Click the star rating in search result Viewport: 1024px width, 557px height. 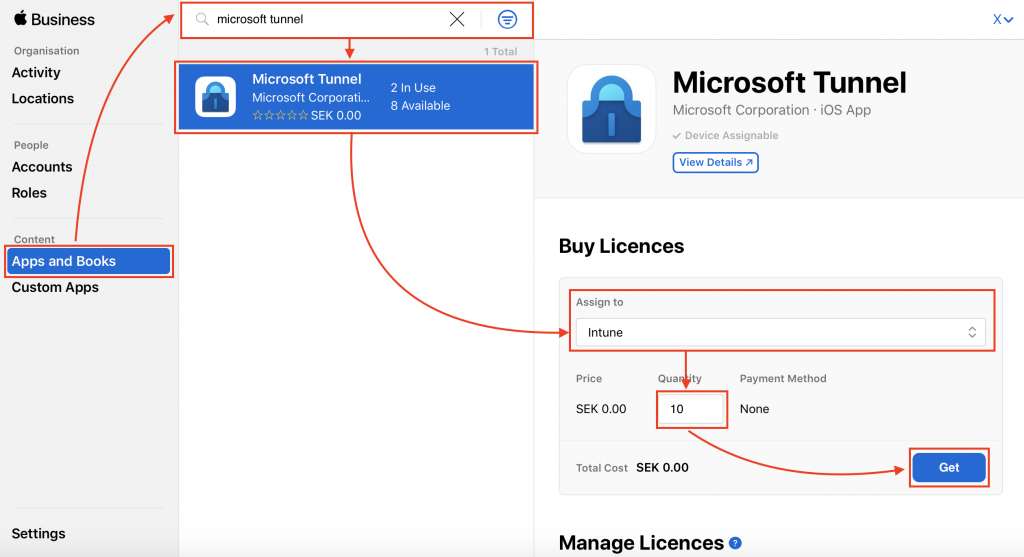pos(280,116)
